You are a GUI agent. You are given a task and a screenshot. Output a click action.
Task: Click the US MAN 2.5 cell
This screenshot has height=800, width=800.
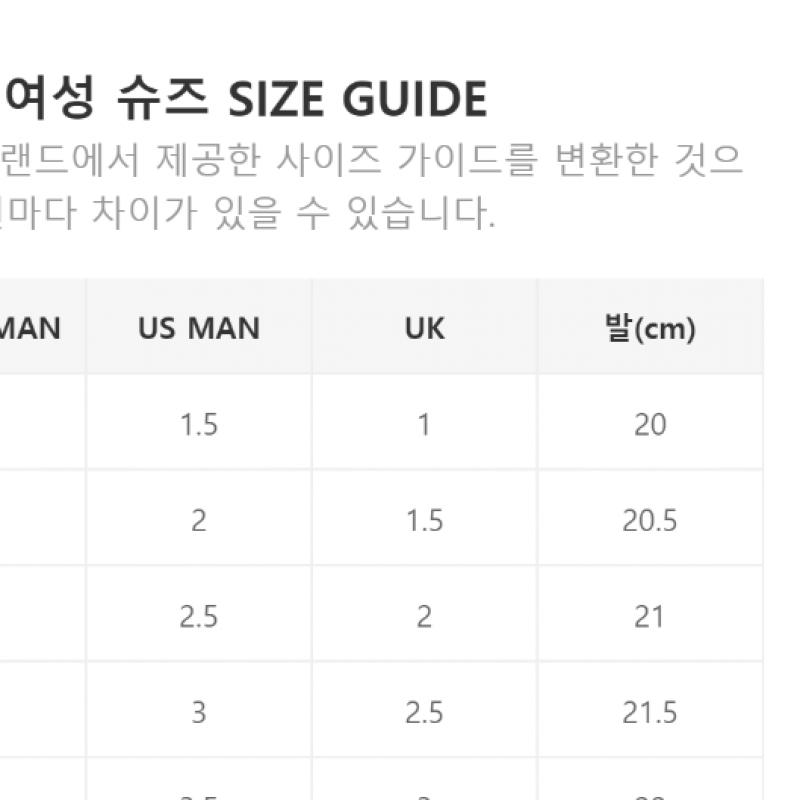(x=199, y=616)
